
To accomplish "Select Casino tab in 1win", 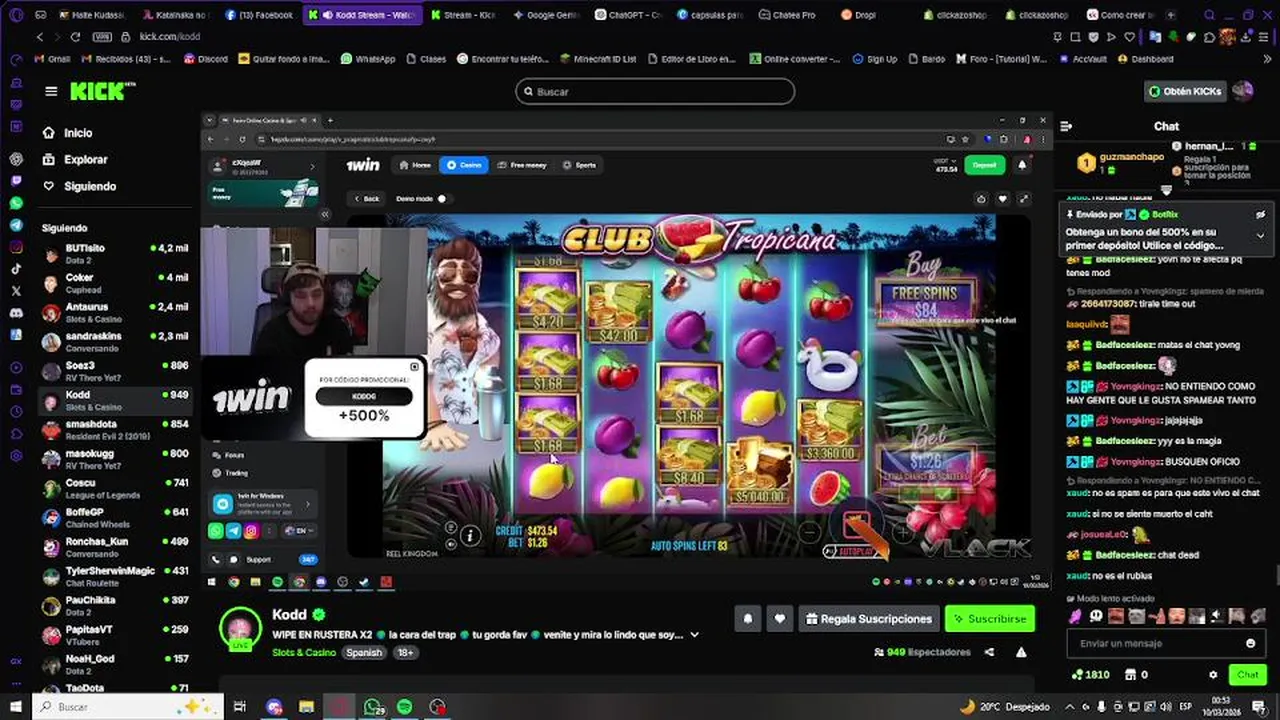I will click(464, 165).
